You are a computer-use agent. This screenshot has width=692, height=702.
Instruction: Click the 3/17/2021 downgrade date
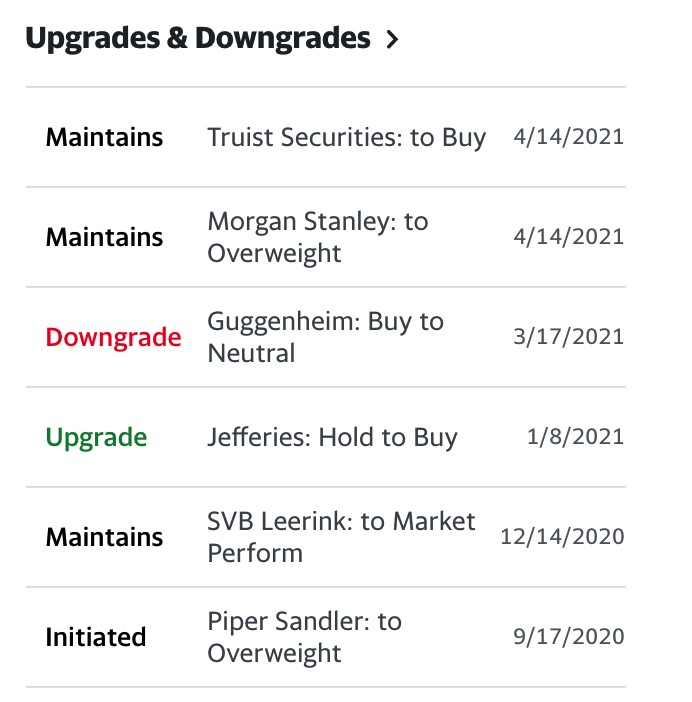point(568,337)
